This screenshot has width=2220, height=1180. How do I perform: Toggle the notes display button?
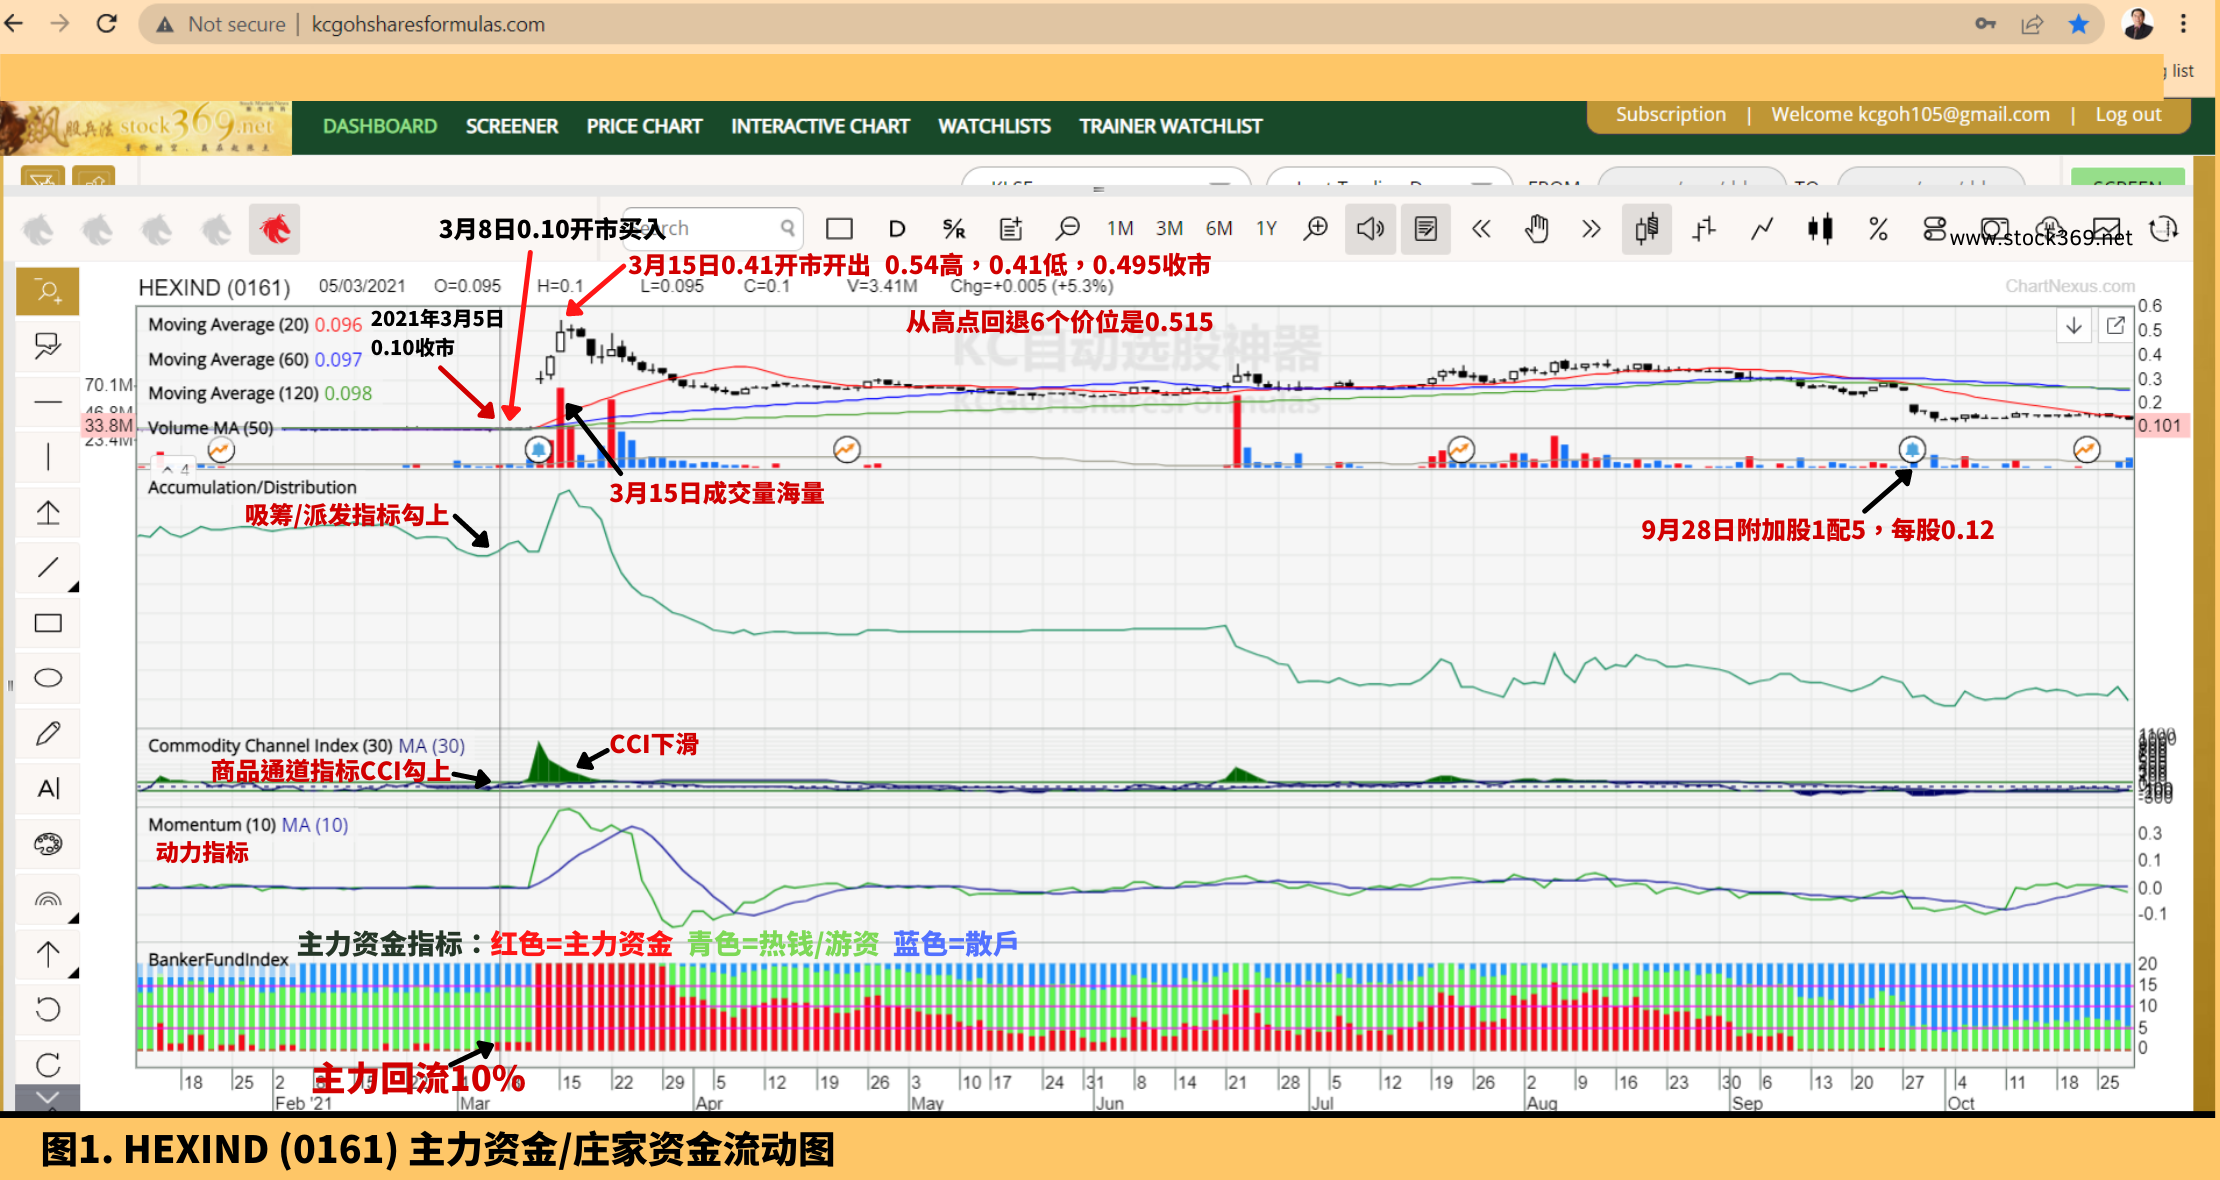(x=1426, y=229)
